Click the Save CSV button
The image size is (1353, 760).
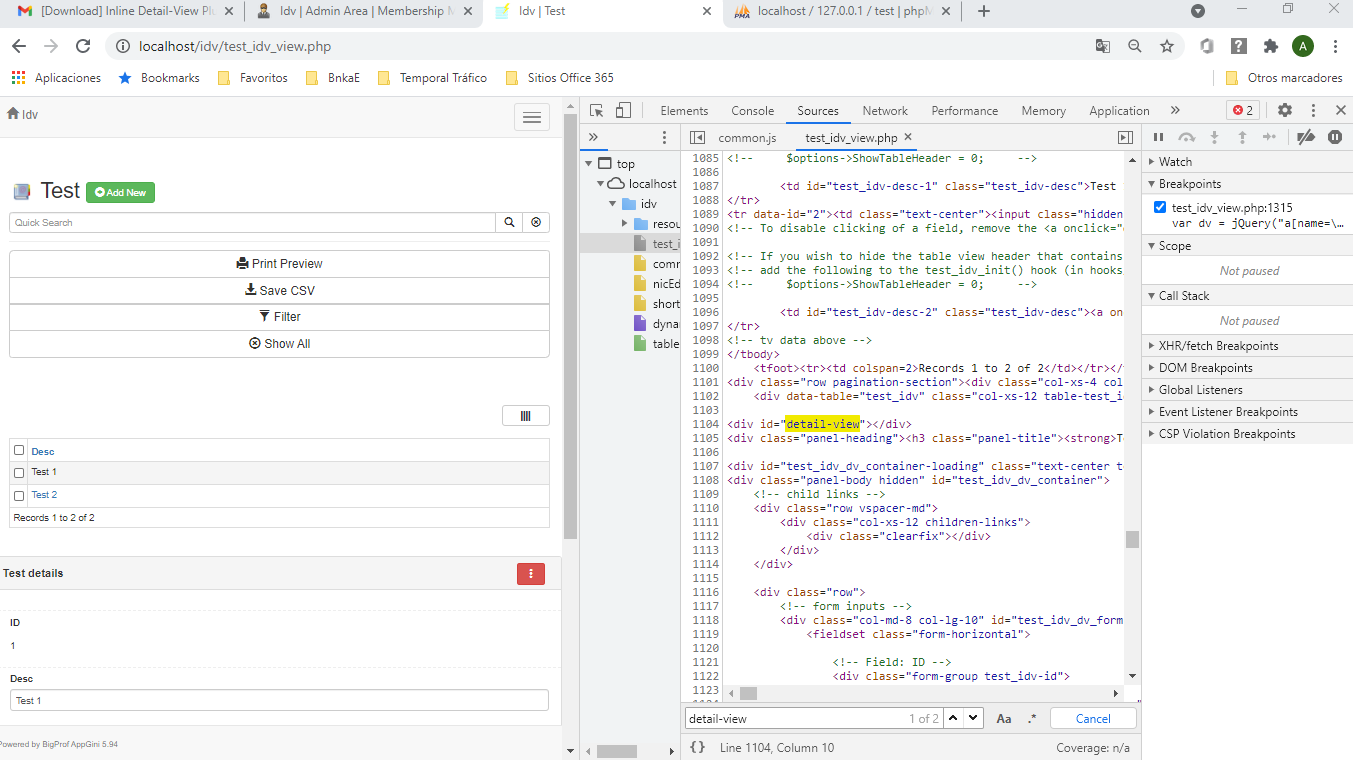(x=279, y=290)
